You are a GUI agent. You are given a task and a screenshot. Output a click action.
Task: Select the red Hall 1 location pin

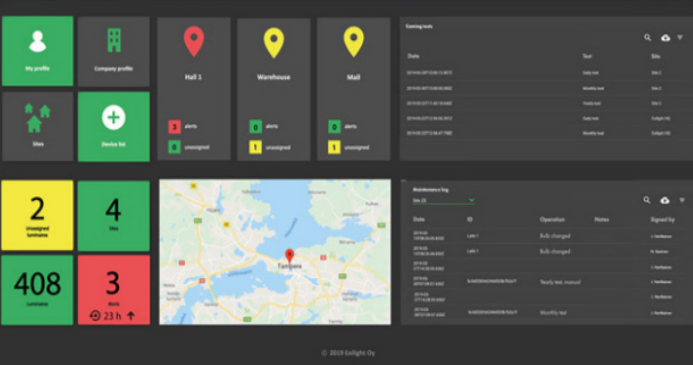(194, 42)
